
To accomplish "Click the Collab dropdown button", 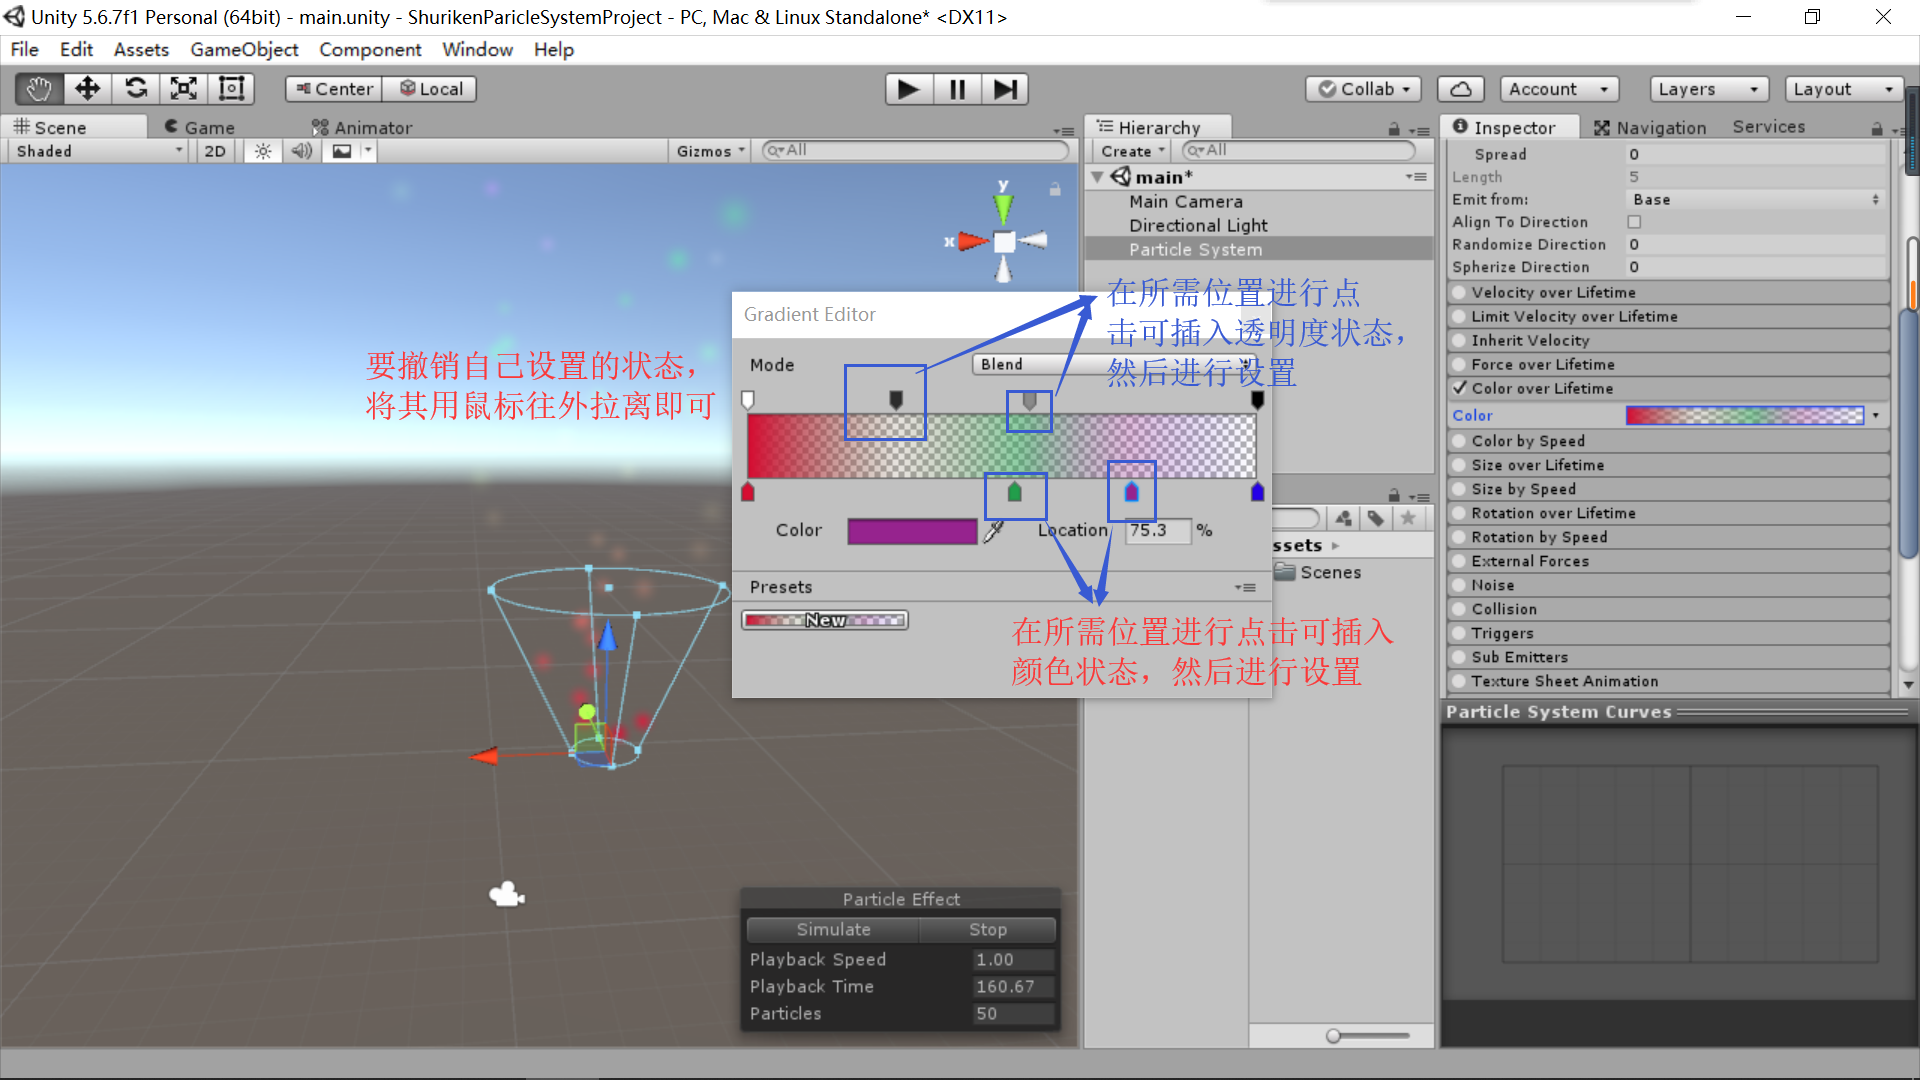I will 1365,88.
